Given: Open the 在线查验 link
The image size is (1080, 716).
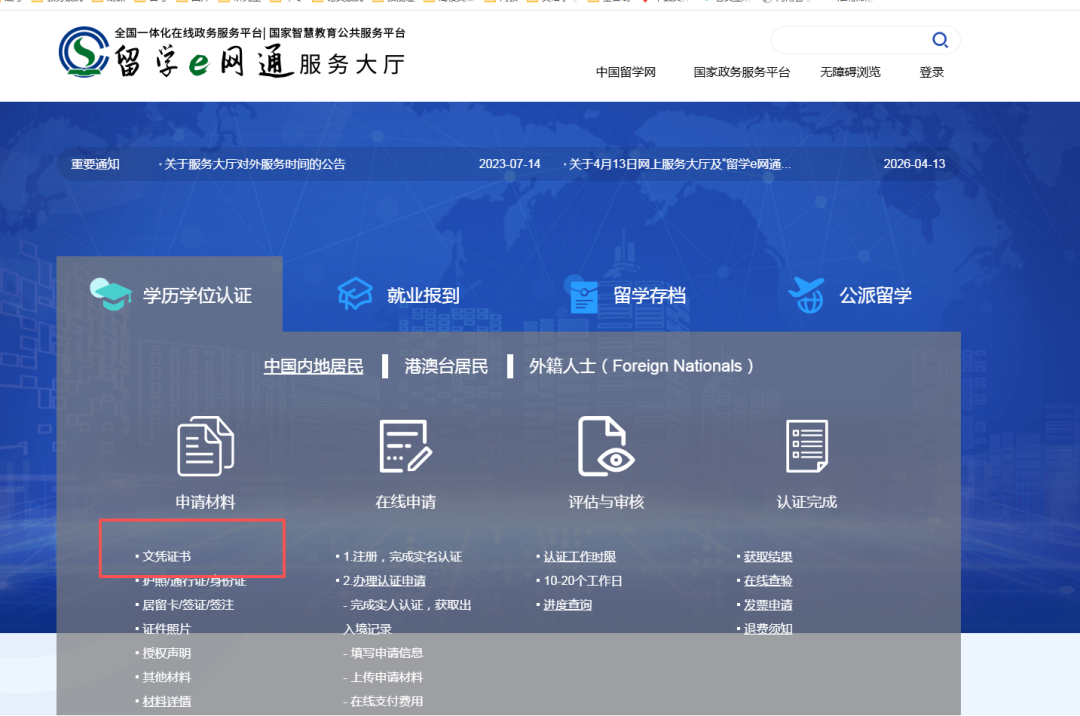Looking at the screenshot, I should pos(768,580).
